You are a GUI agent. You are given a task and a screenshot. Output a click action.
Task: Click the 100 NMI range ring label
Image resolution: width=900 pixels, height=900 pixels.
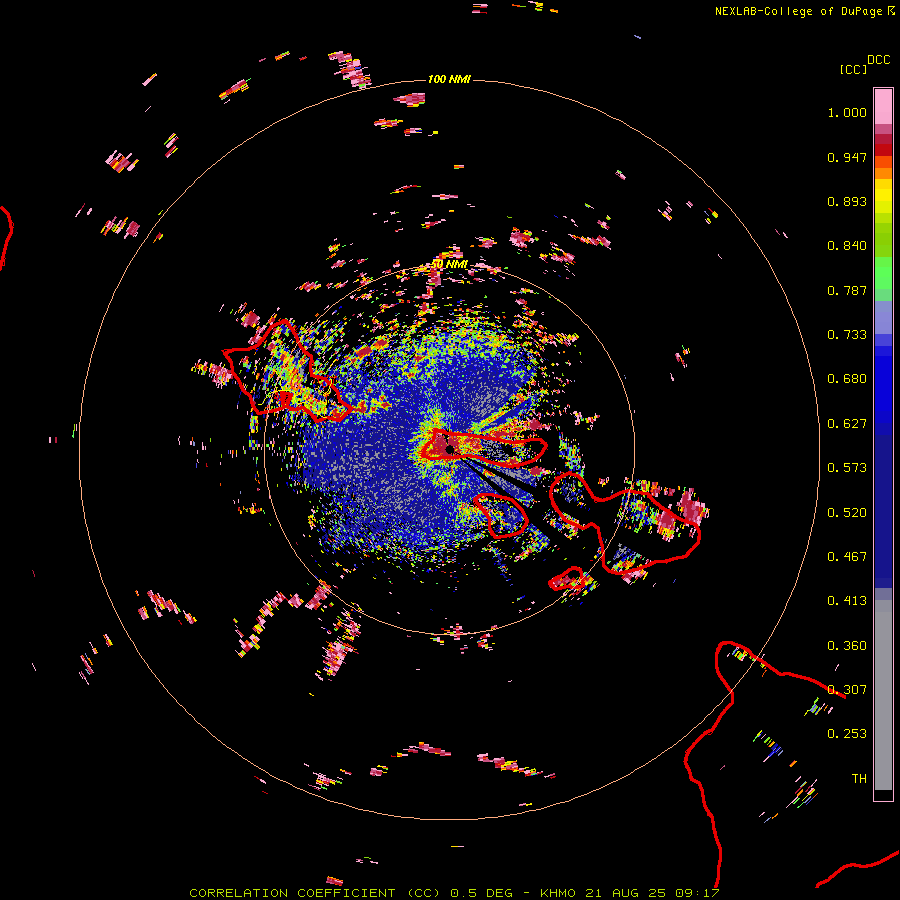pyautogui.click(x=449, y=79)
